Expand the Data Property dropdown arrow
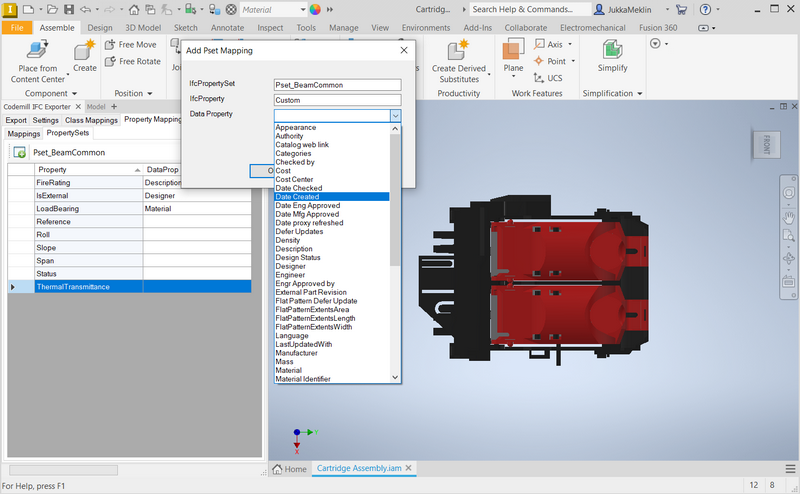Viewport: 800px width, 494px height. 395,115
